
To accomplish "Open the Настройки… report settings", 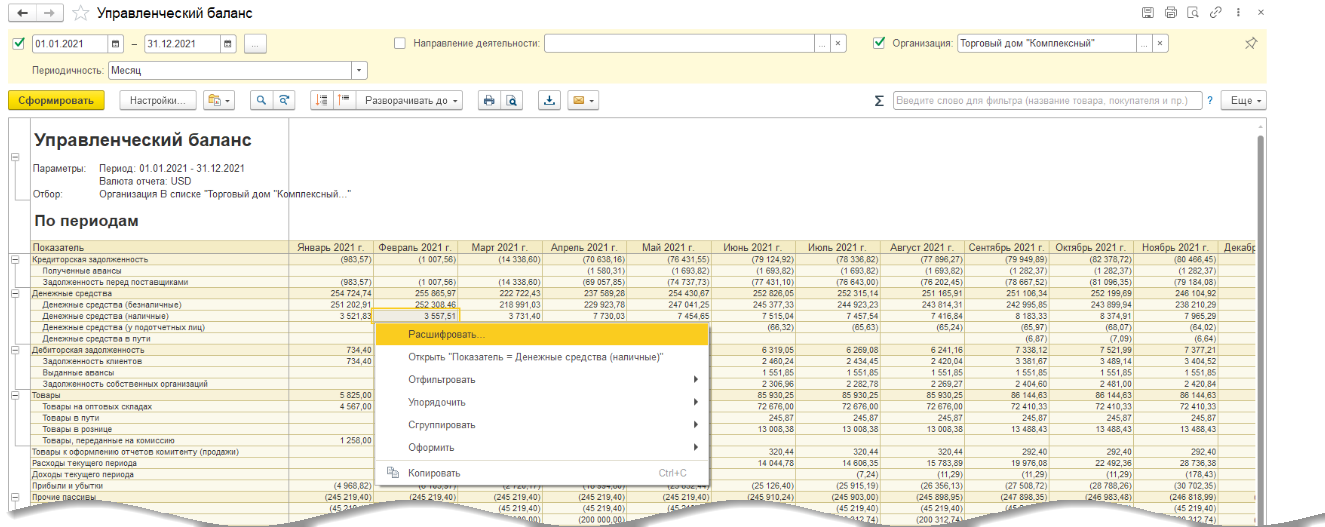I will click(157, 100).
